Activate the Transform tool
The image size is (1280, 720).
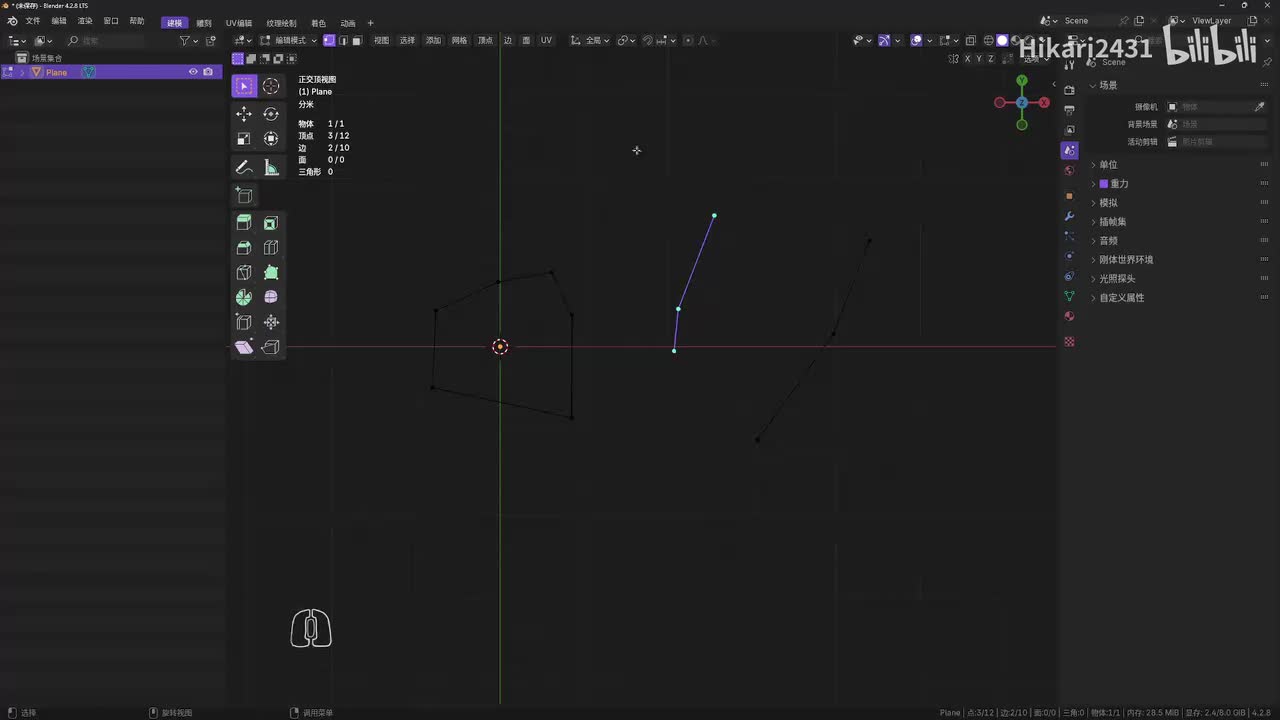click(271, 139)
